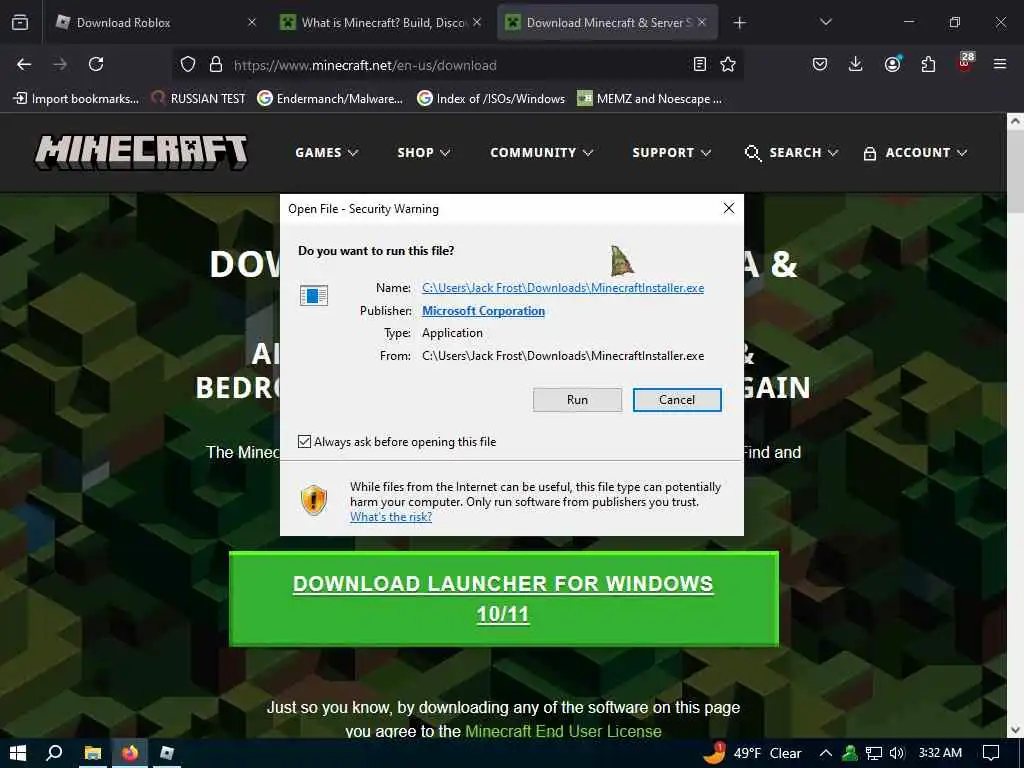Viewport: 1024px width, 768px height.
Task: Open a new tab with plus button
Action: click(x=739, y=23)
